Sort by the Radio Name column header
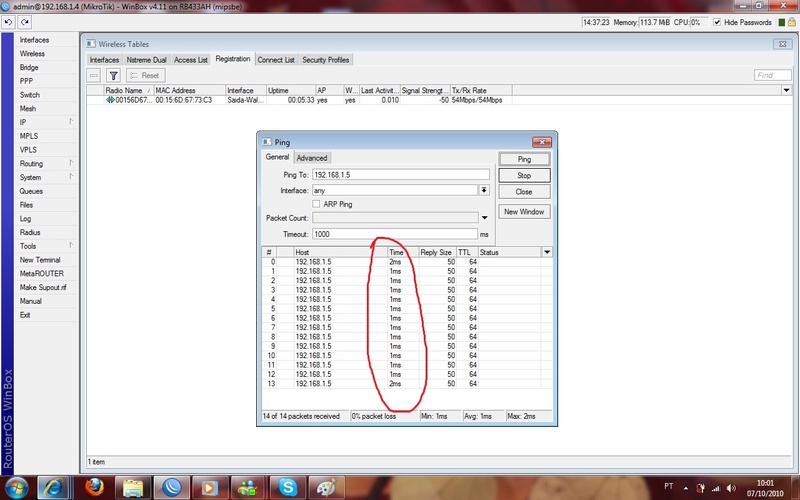The width and height of the screenshot is (800, 500). tap(129, 90)
